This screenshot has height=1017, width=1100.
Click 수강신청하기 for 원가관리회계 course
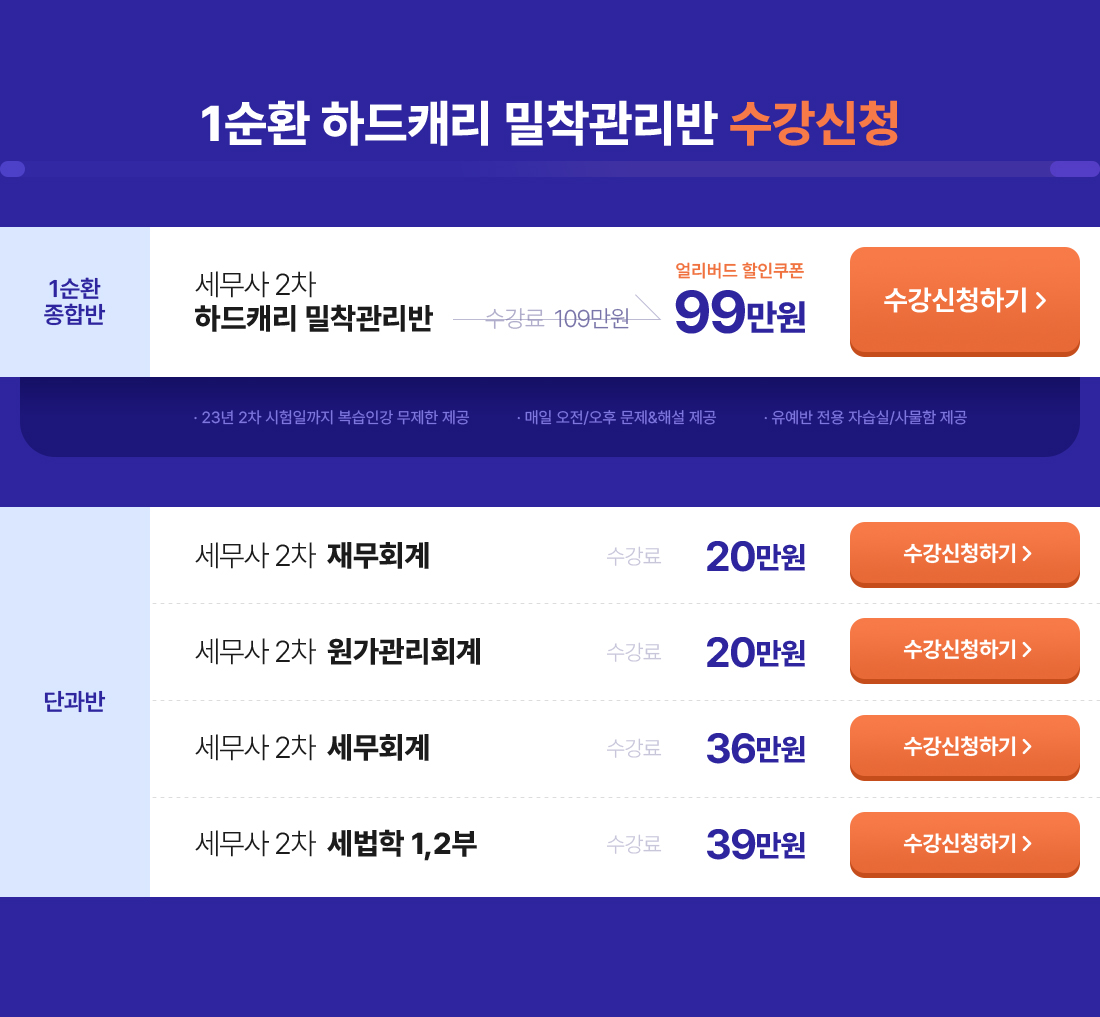pyautogui.click(x=965, y=650)
